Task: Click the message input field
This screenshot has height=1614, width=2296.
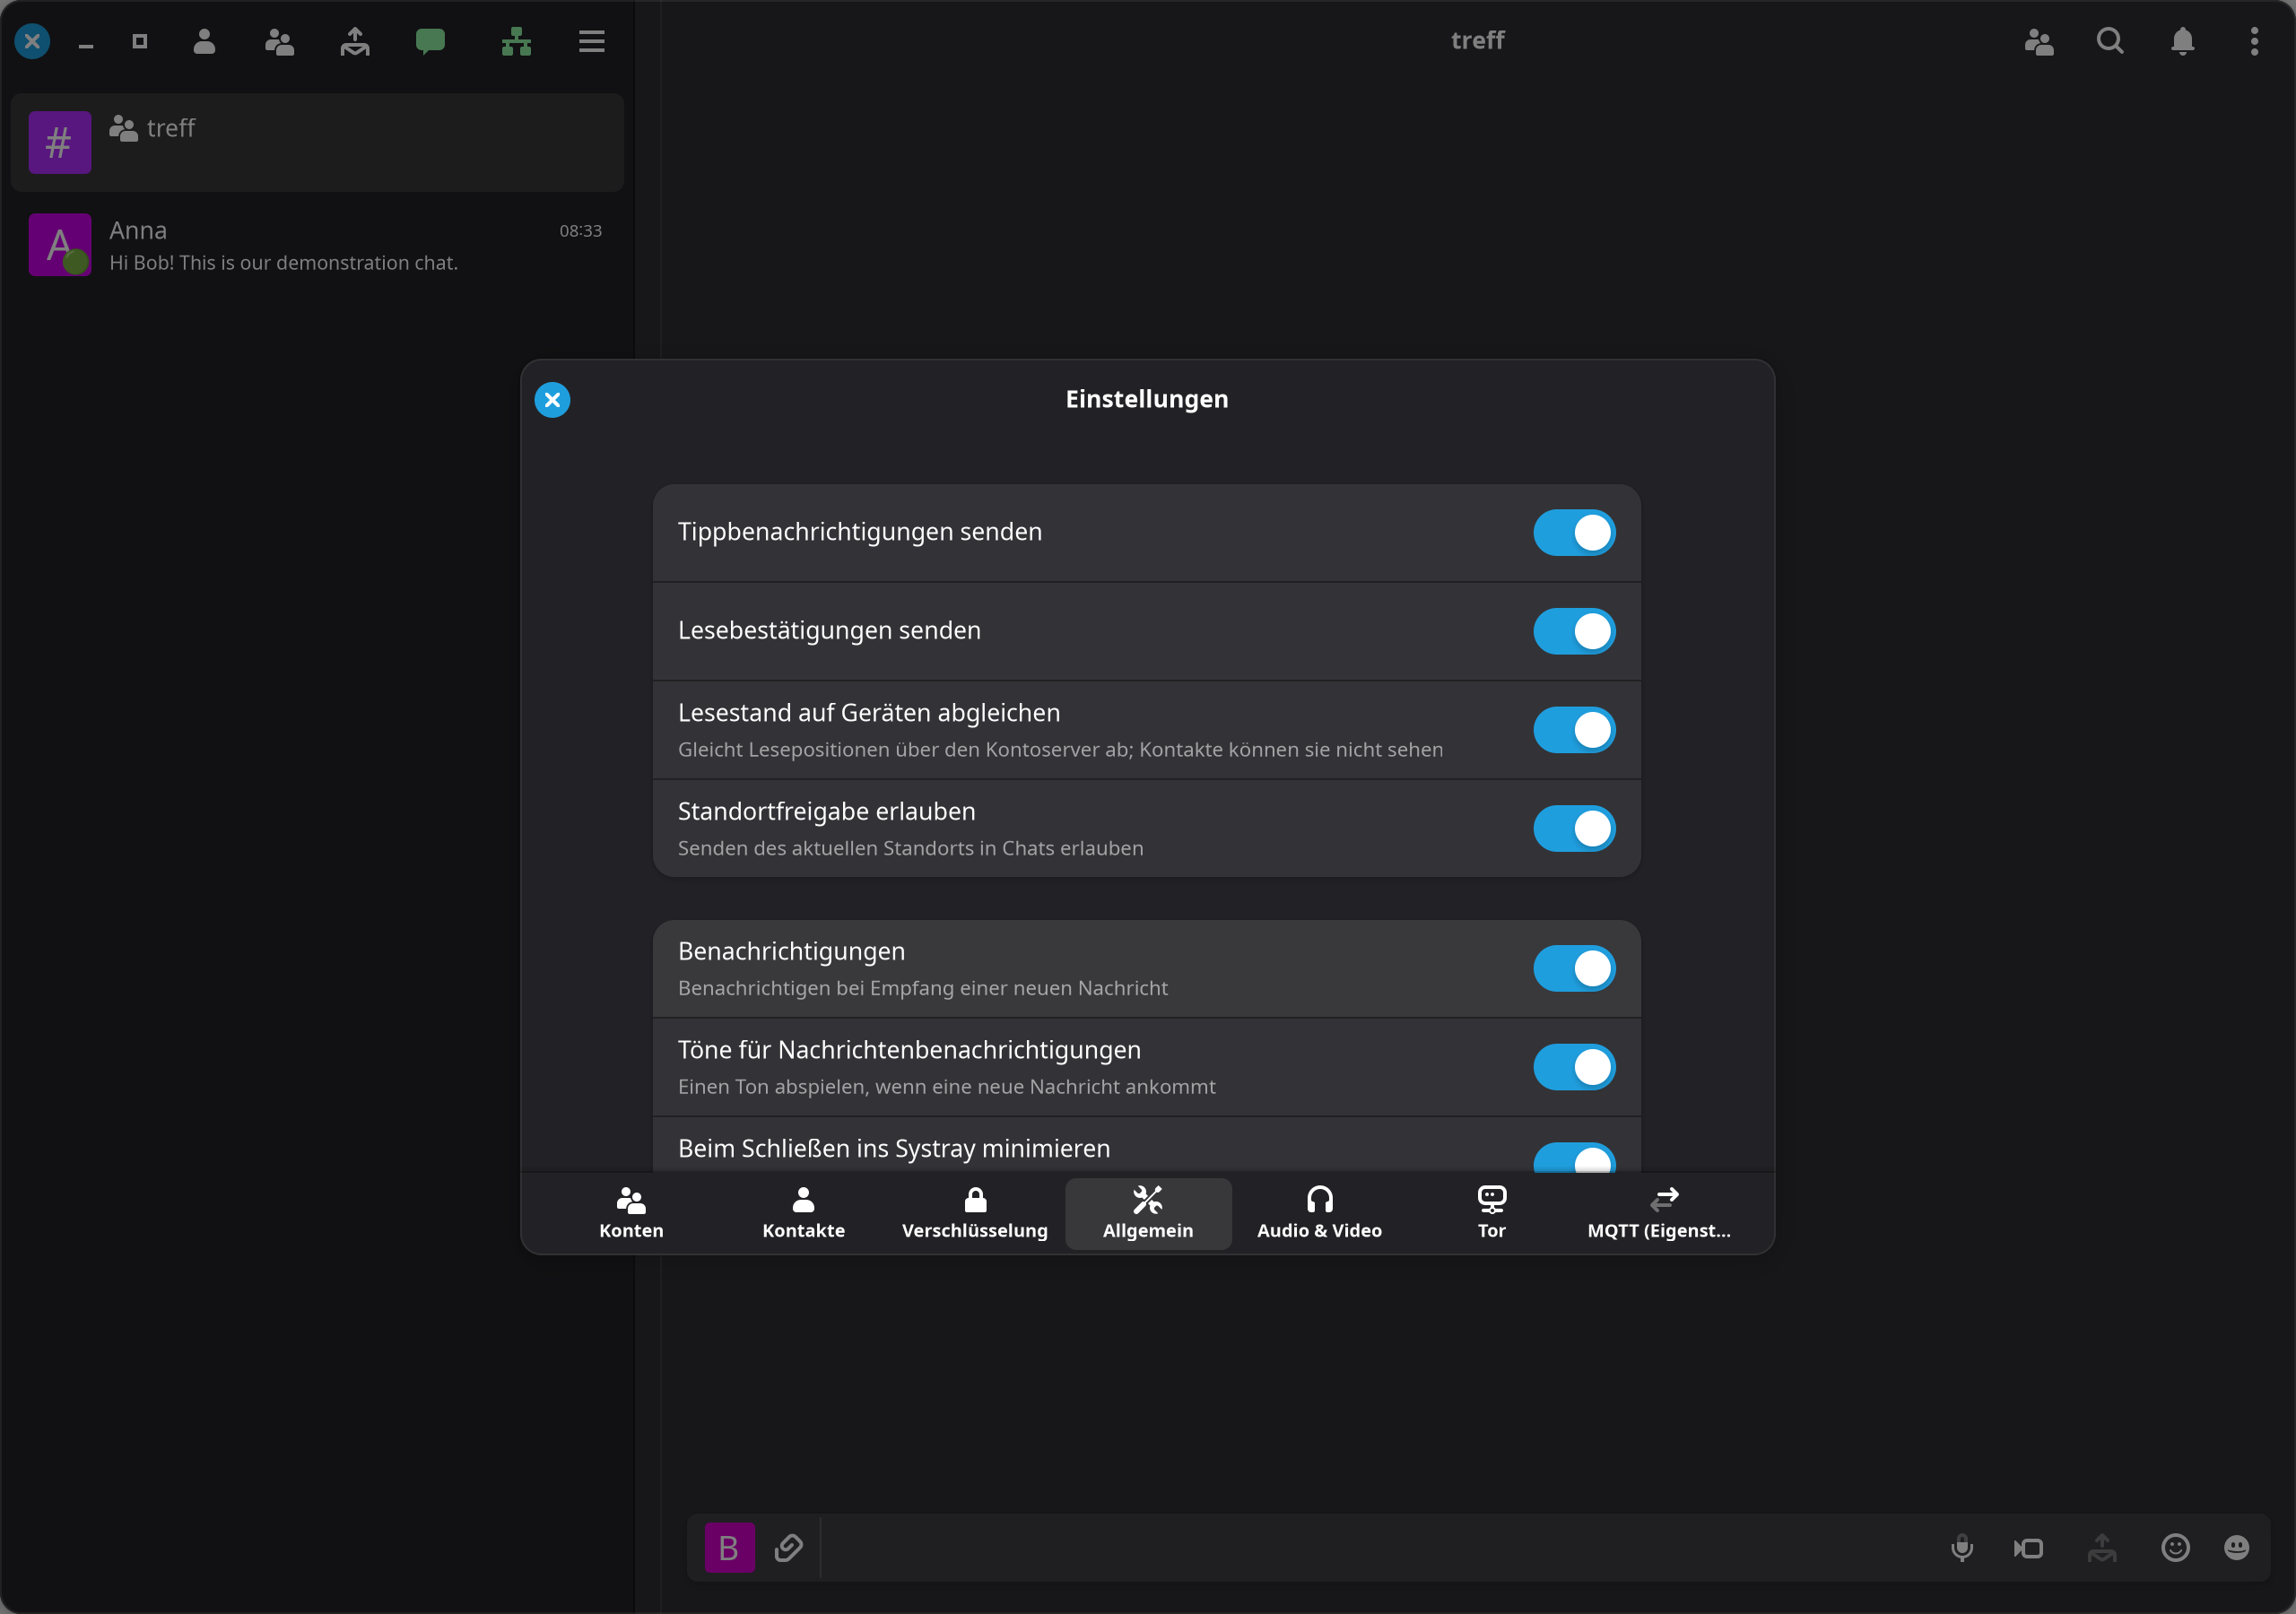Action: [x=1380, y=1548]
